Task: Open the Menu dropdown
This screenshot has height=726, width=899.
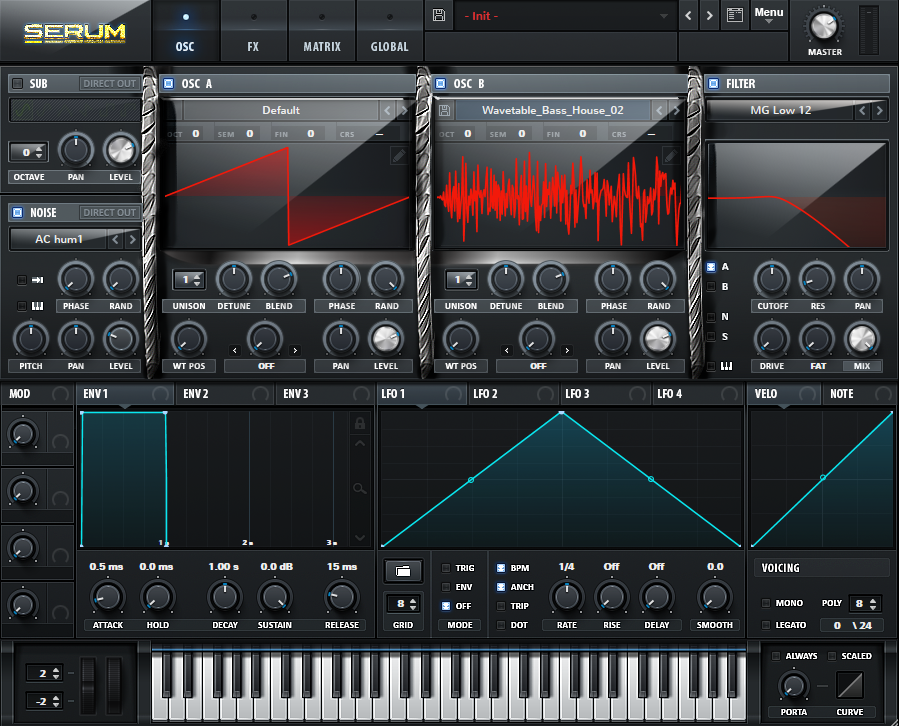Action: (768, 15)
